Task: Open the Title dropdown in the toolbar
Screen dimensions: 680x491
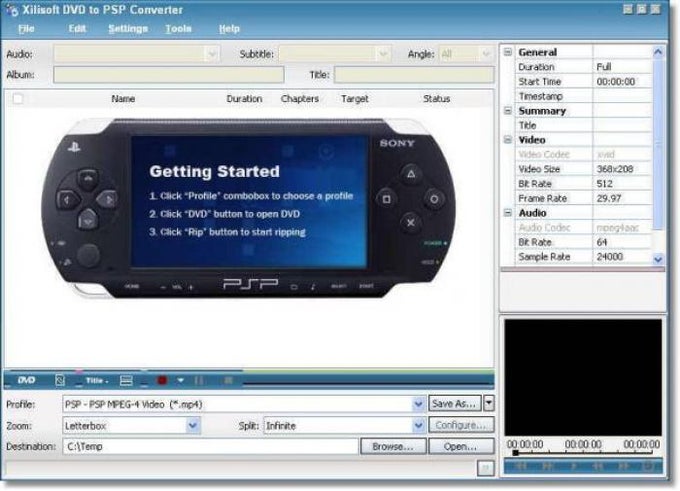Action: point(96,380)
